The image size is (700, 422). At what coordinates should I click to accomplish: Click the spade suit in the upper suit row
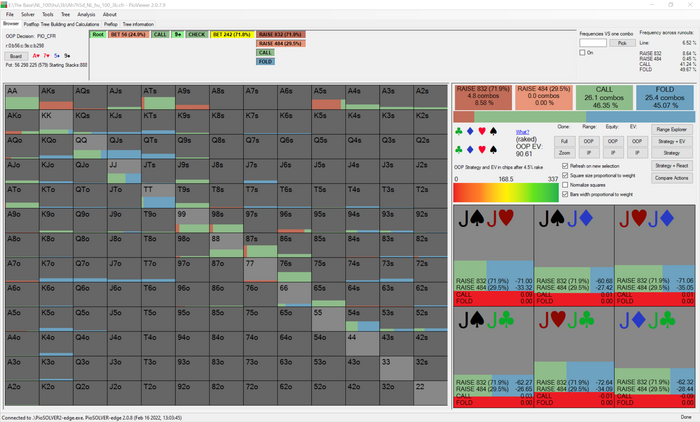[x=493, y=131]
